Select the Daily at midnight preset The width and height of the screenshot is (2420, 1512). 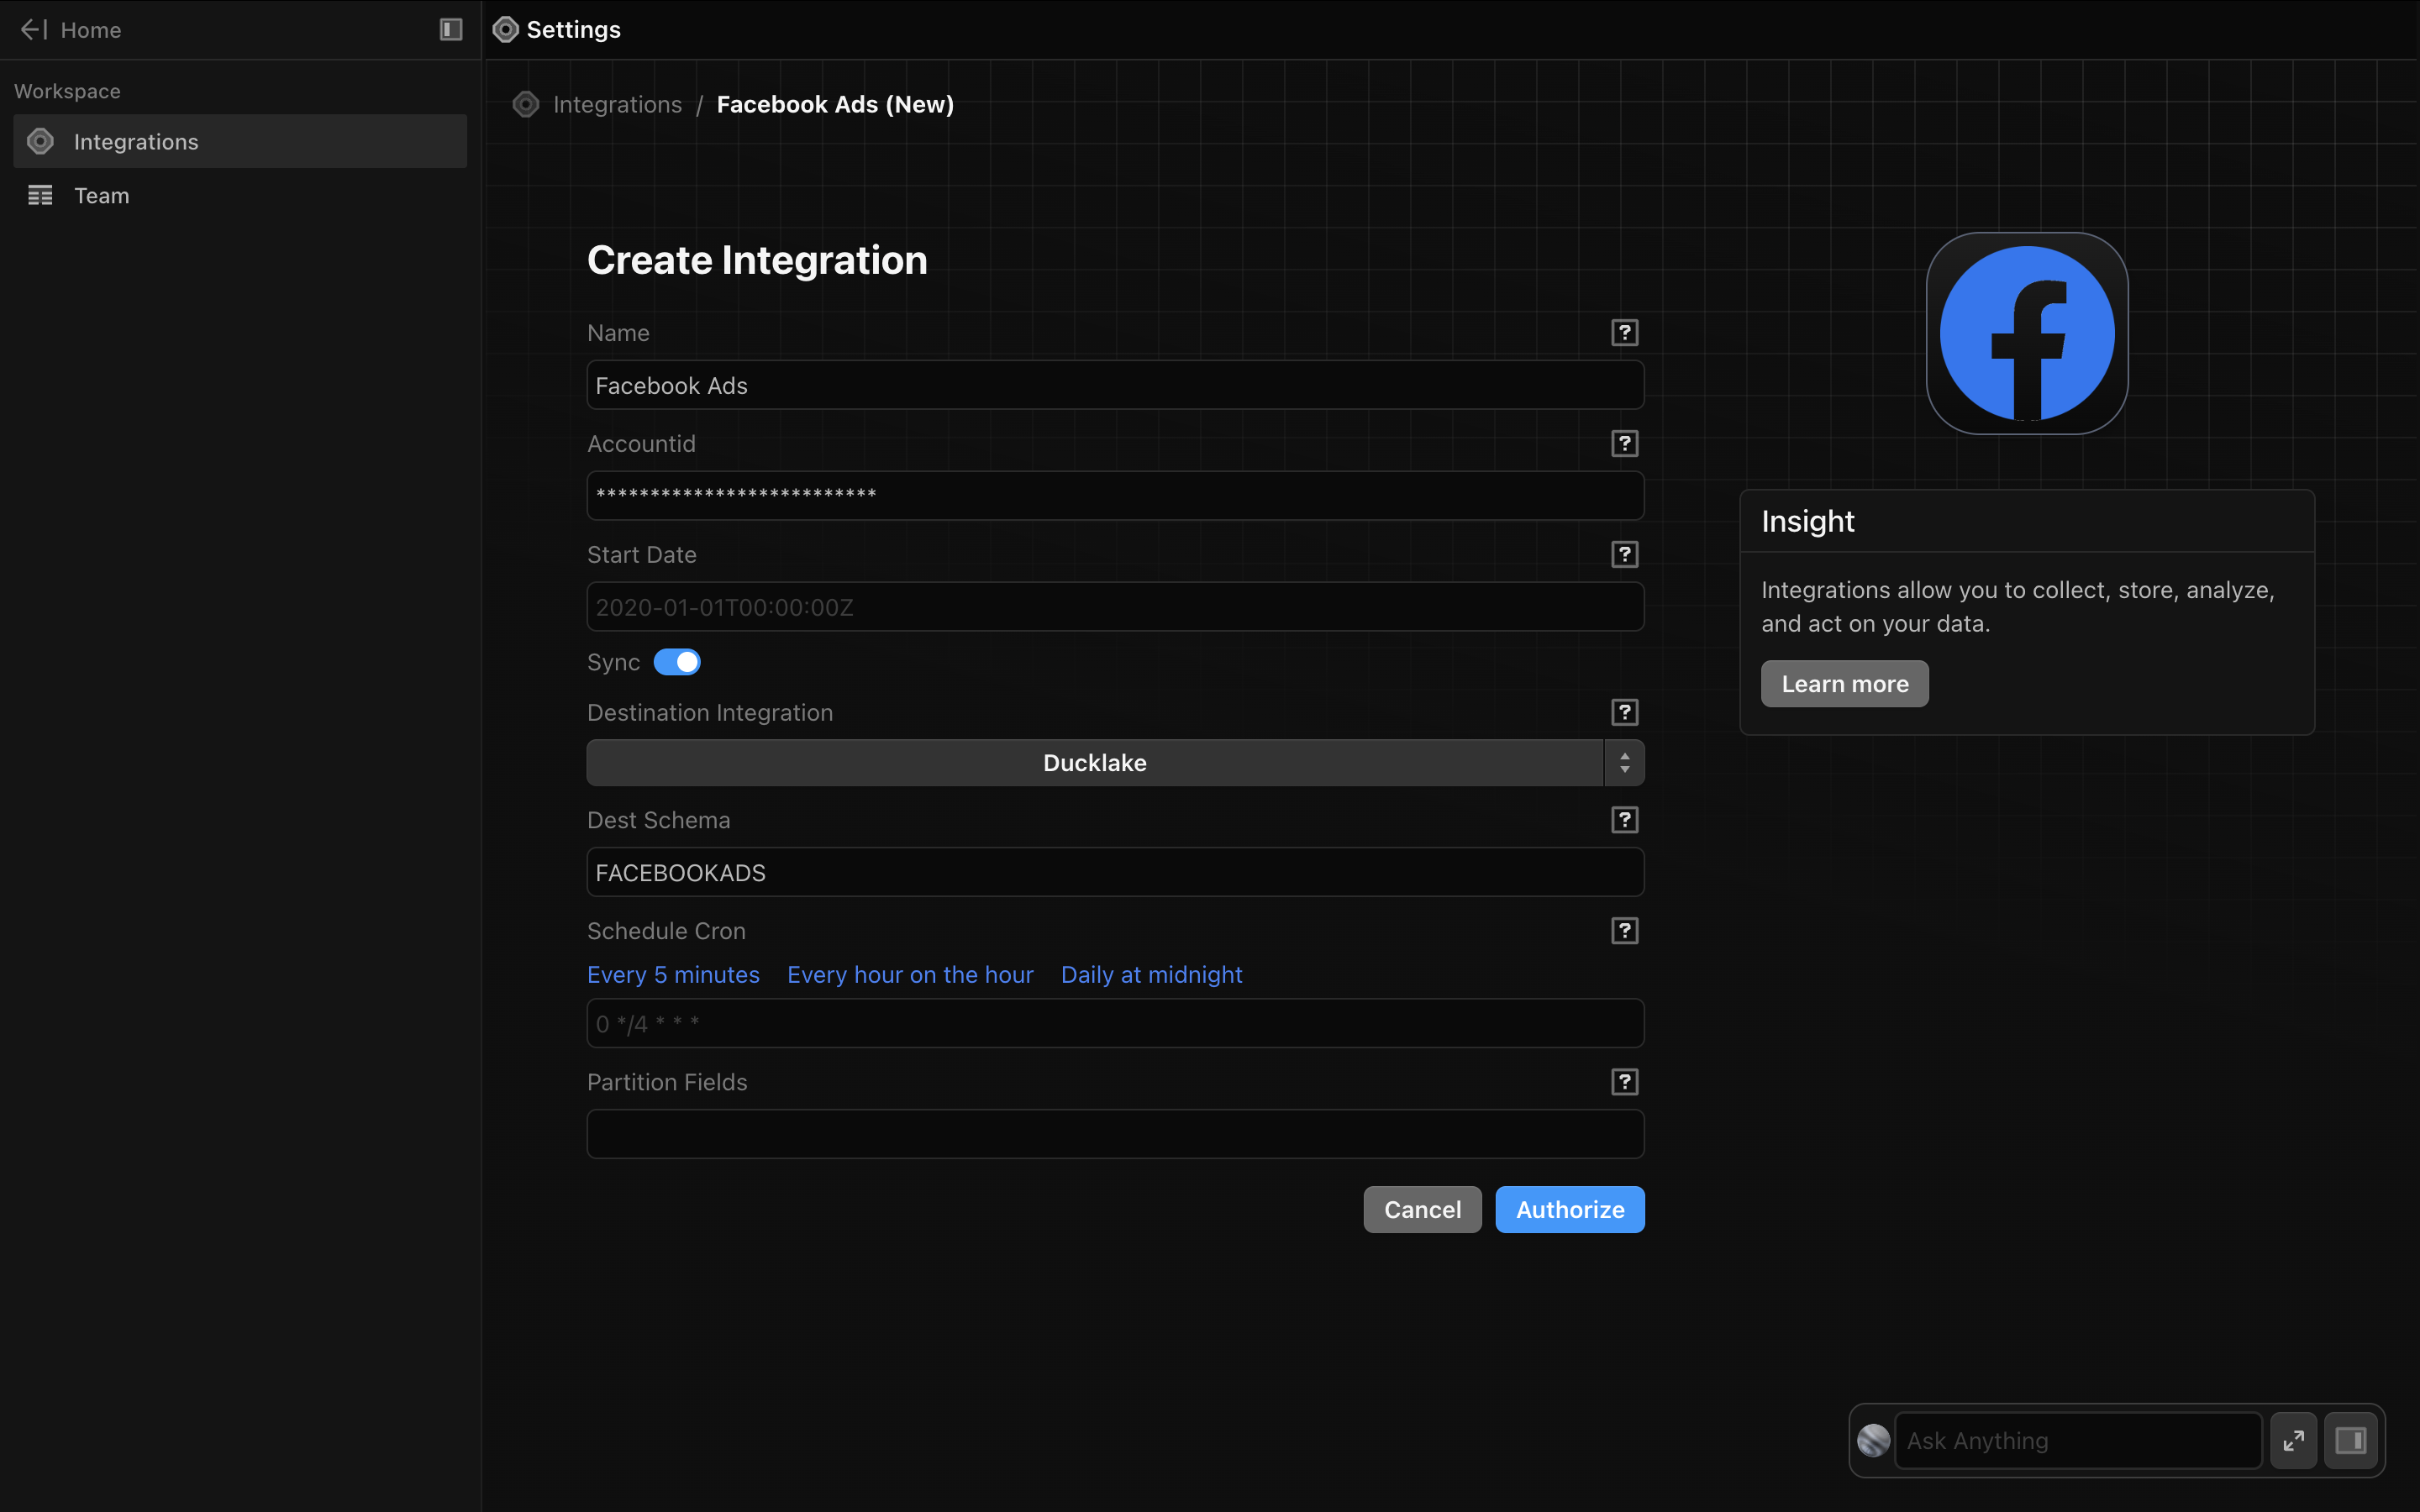pos(1151,975)
